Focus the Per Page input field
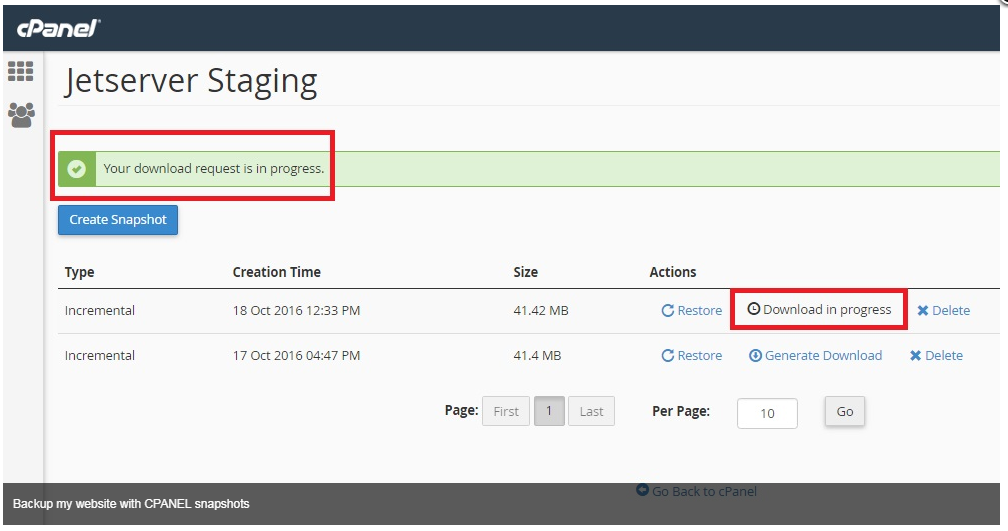The height and width of the screenshot is (531, 1008). click(767, 413)
